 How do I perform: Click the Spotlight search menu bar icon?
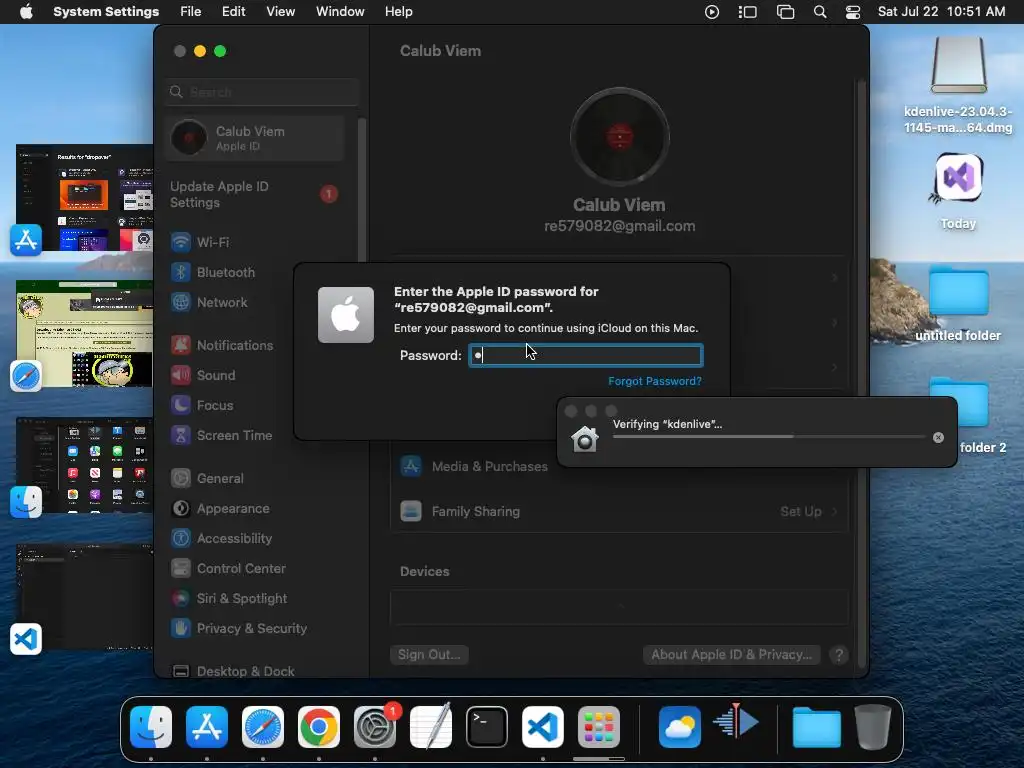coord(820,12)
